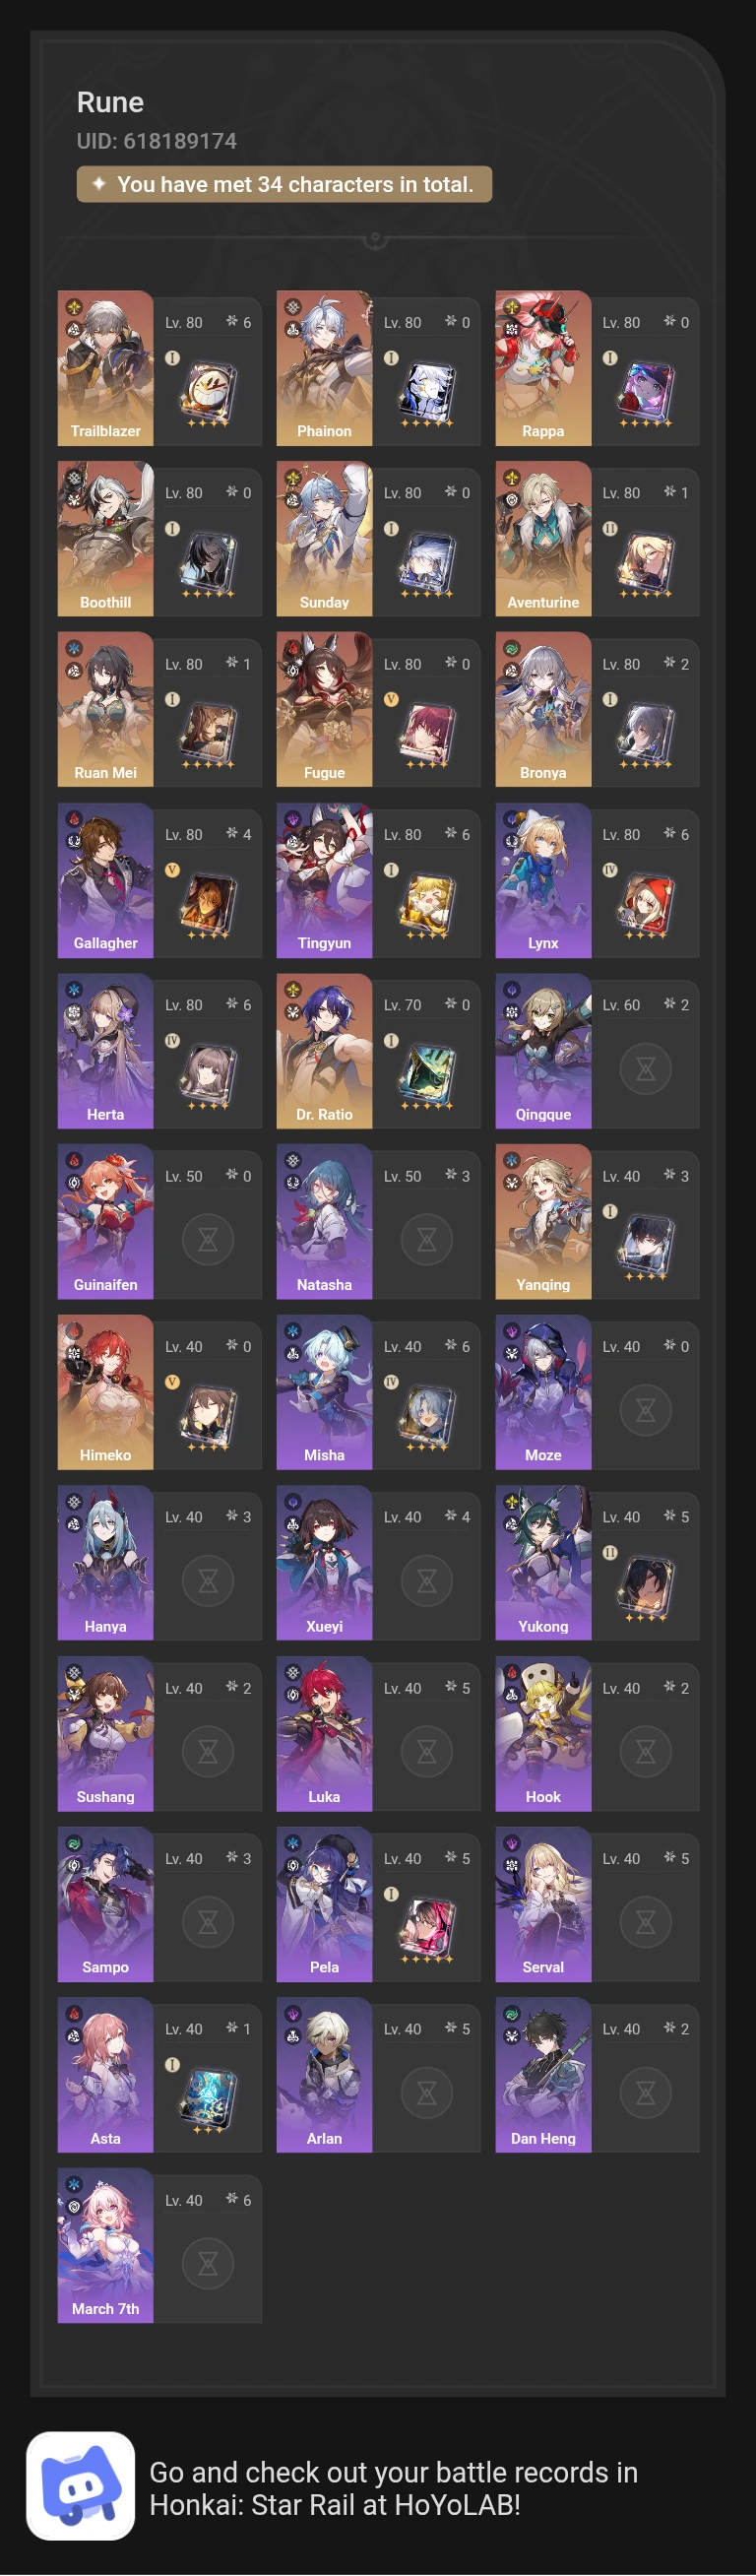Click Qingque's empty light cone slot
The image size is (756, 2576).
[646, 1069]
